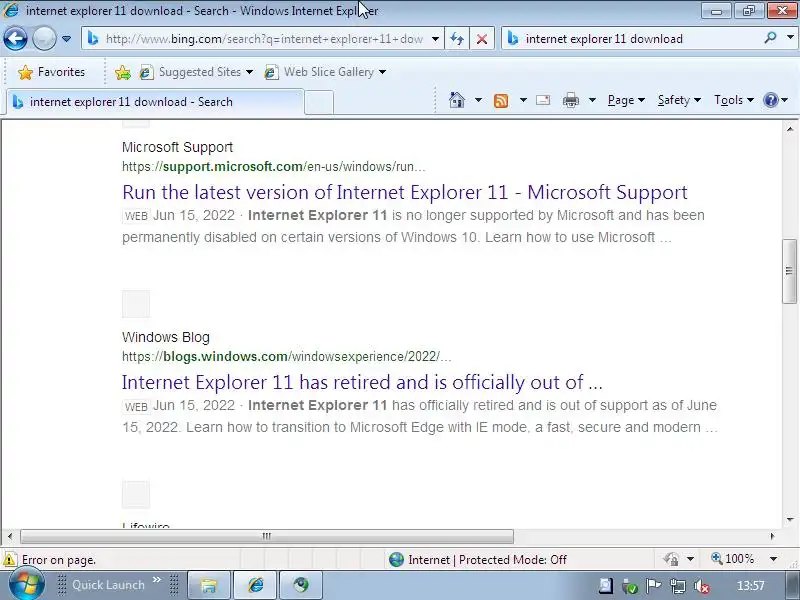Expand Quick Launch chevron
Screen dimensions: 800x600
[157, 580]
